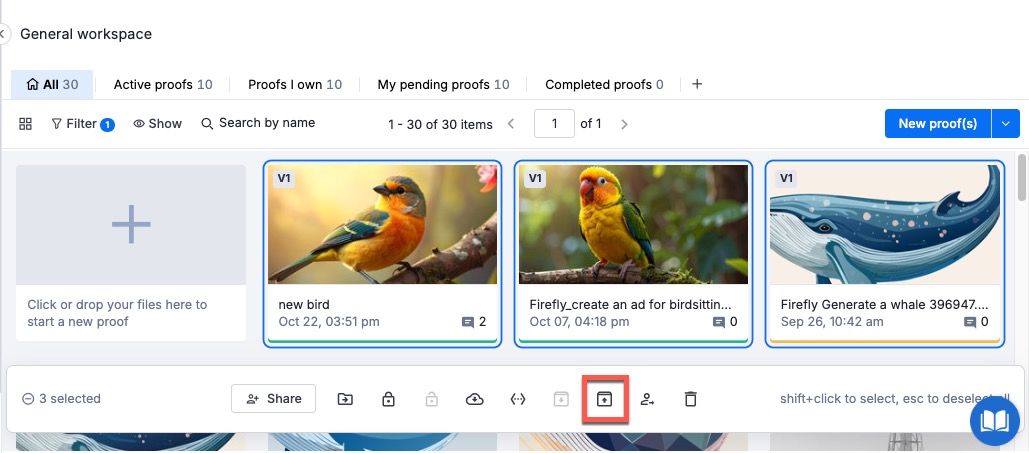
Task: Deselect all via '3 selected' minus icon
Action: coord(28,399)
